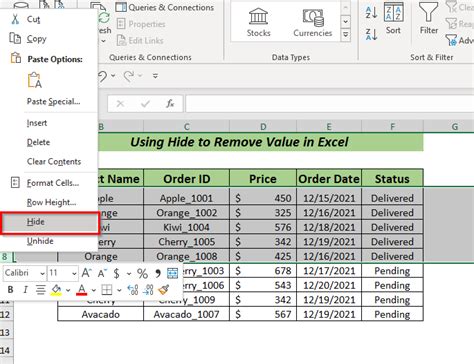This screenshot has width=474, height=364.
Task: Open the font size 11 dropdown
Action: point(74,274)
